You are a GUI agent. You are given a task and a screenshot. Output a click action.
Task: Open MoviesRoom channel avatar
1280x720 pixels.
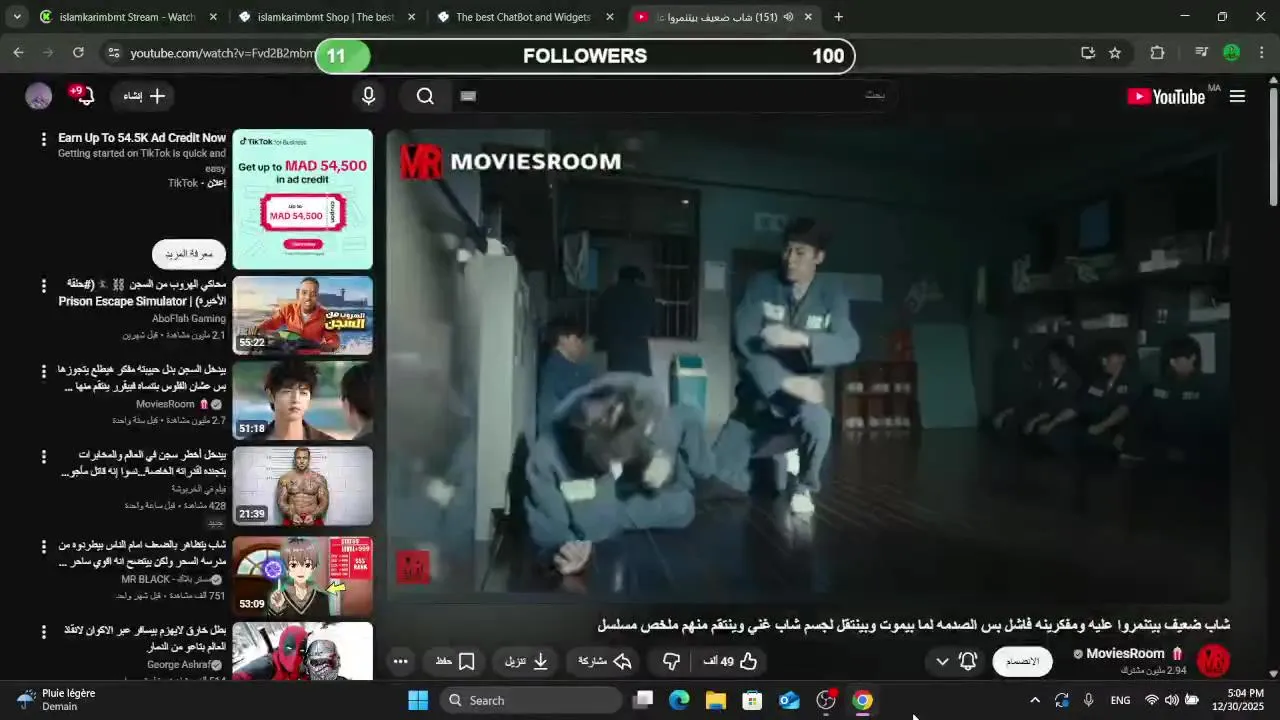click(1213, 661)
